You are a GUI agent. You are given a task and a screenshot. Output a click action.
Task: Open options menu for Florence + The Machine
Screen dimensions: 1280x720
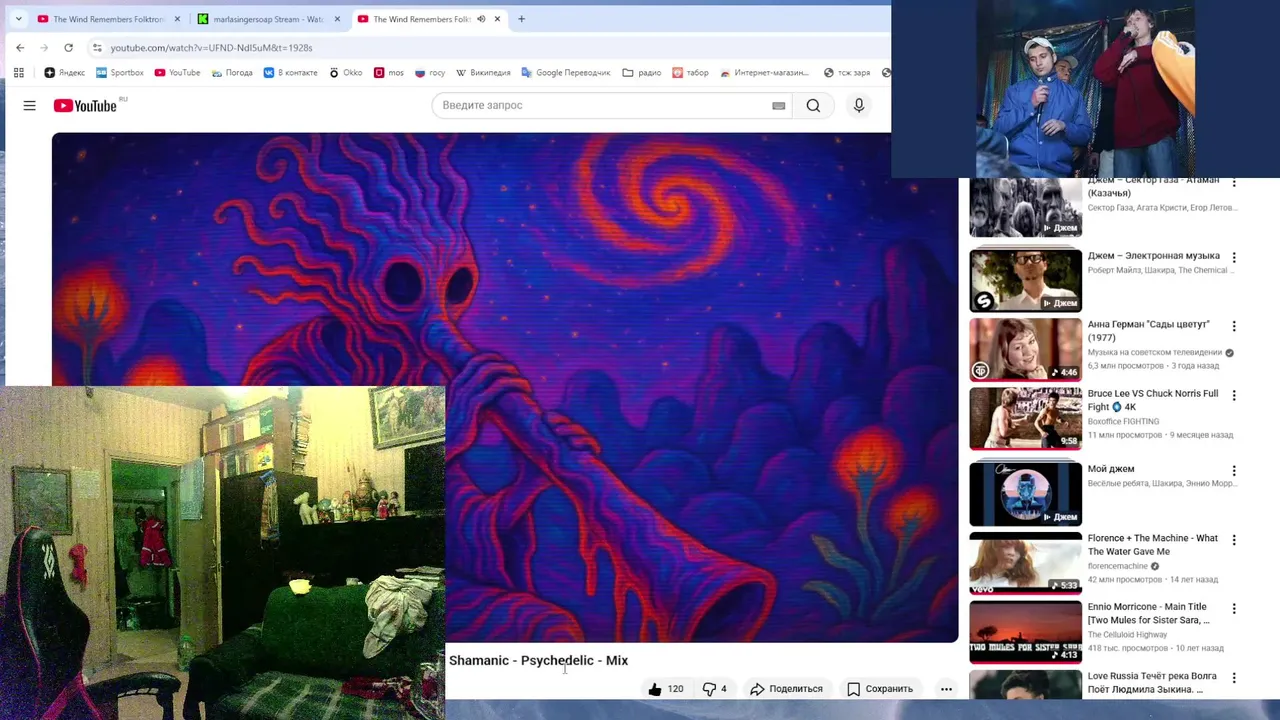(x=1234, y=539)
